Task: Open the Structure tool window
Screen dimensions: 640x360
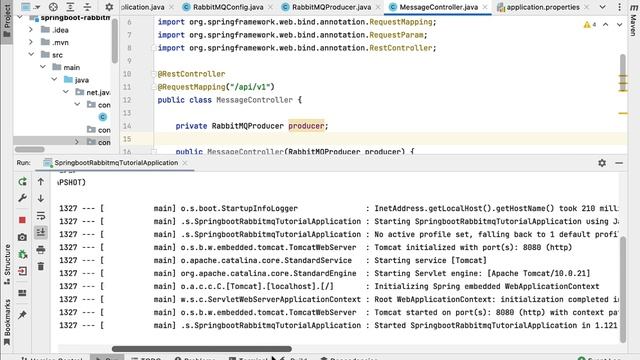Action: point(7,264)
